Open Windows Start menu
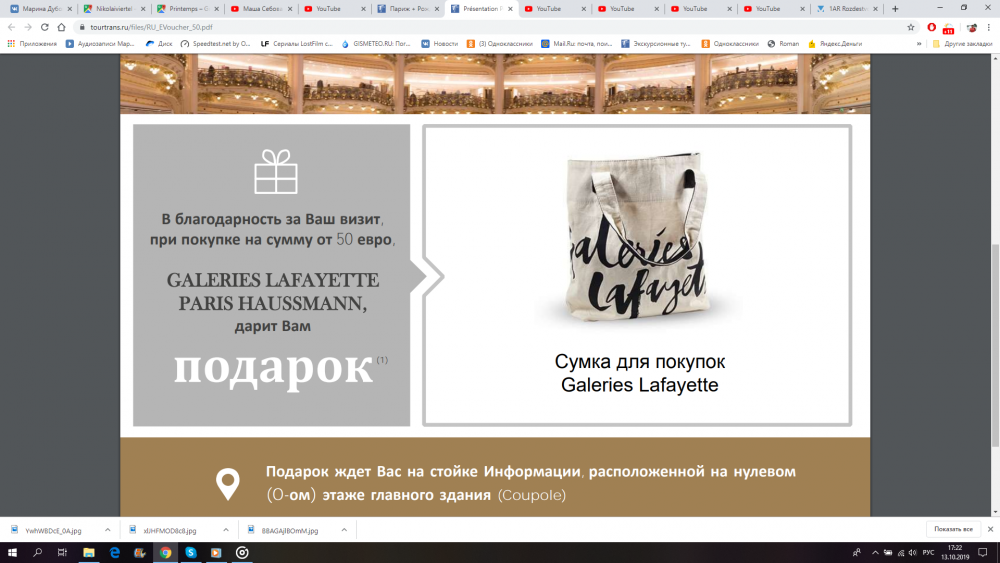This screenshot has height=563, width=1000. point(11,552)
